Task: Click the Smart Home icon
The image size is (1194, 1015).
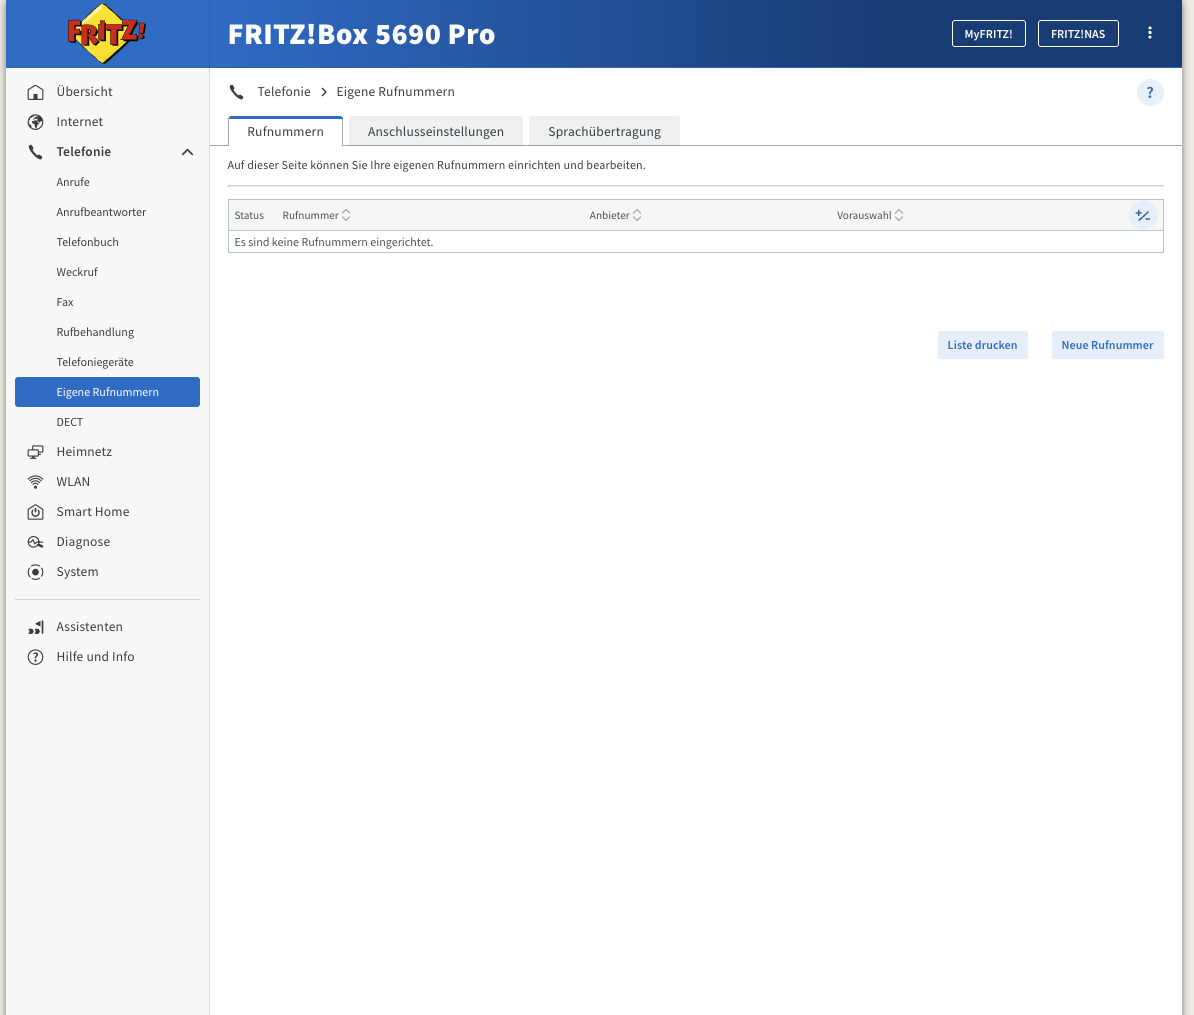Action: (35, 512)
